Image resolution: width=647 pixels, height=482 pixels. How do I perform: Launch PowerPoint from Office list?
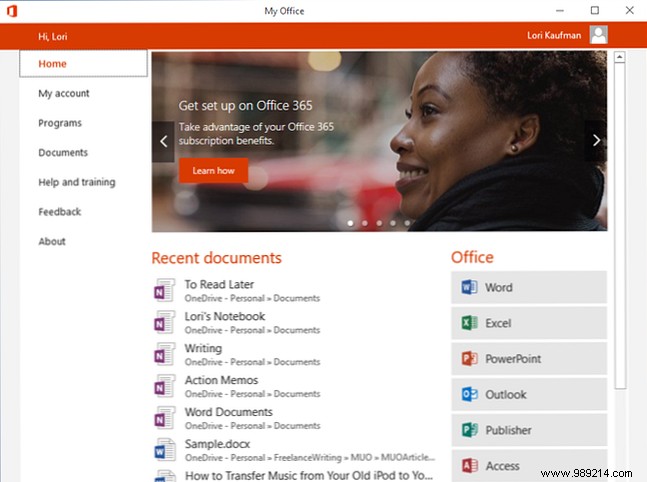pyautogui.click(x=529, y=359)
